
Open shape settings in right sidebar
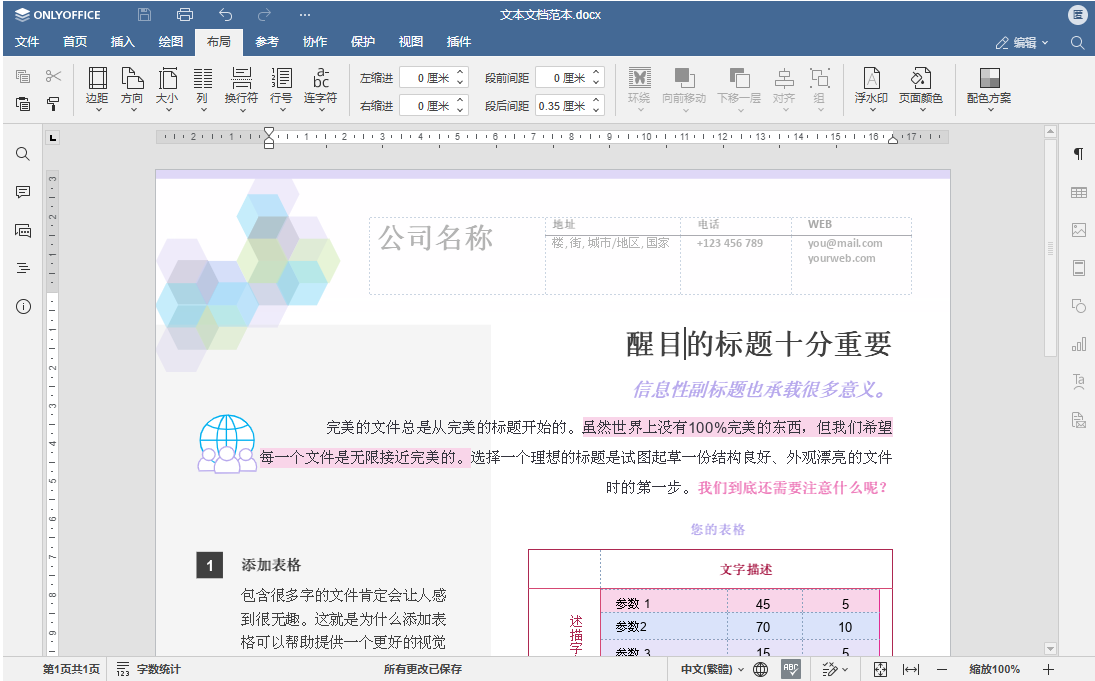point(1079,306)
